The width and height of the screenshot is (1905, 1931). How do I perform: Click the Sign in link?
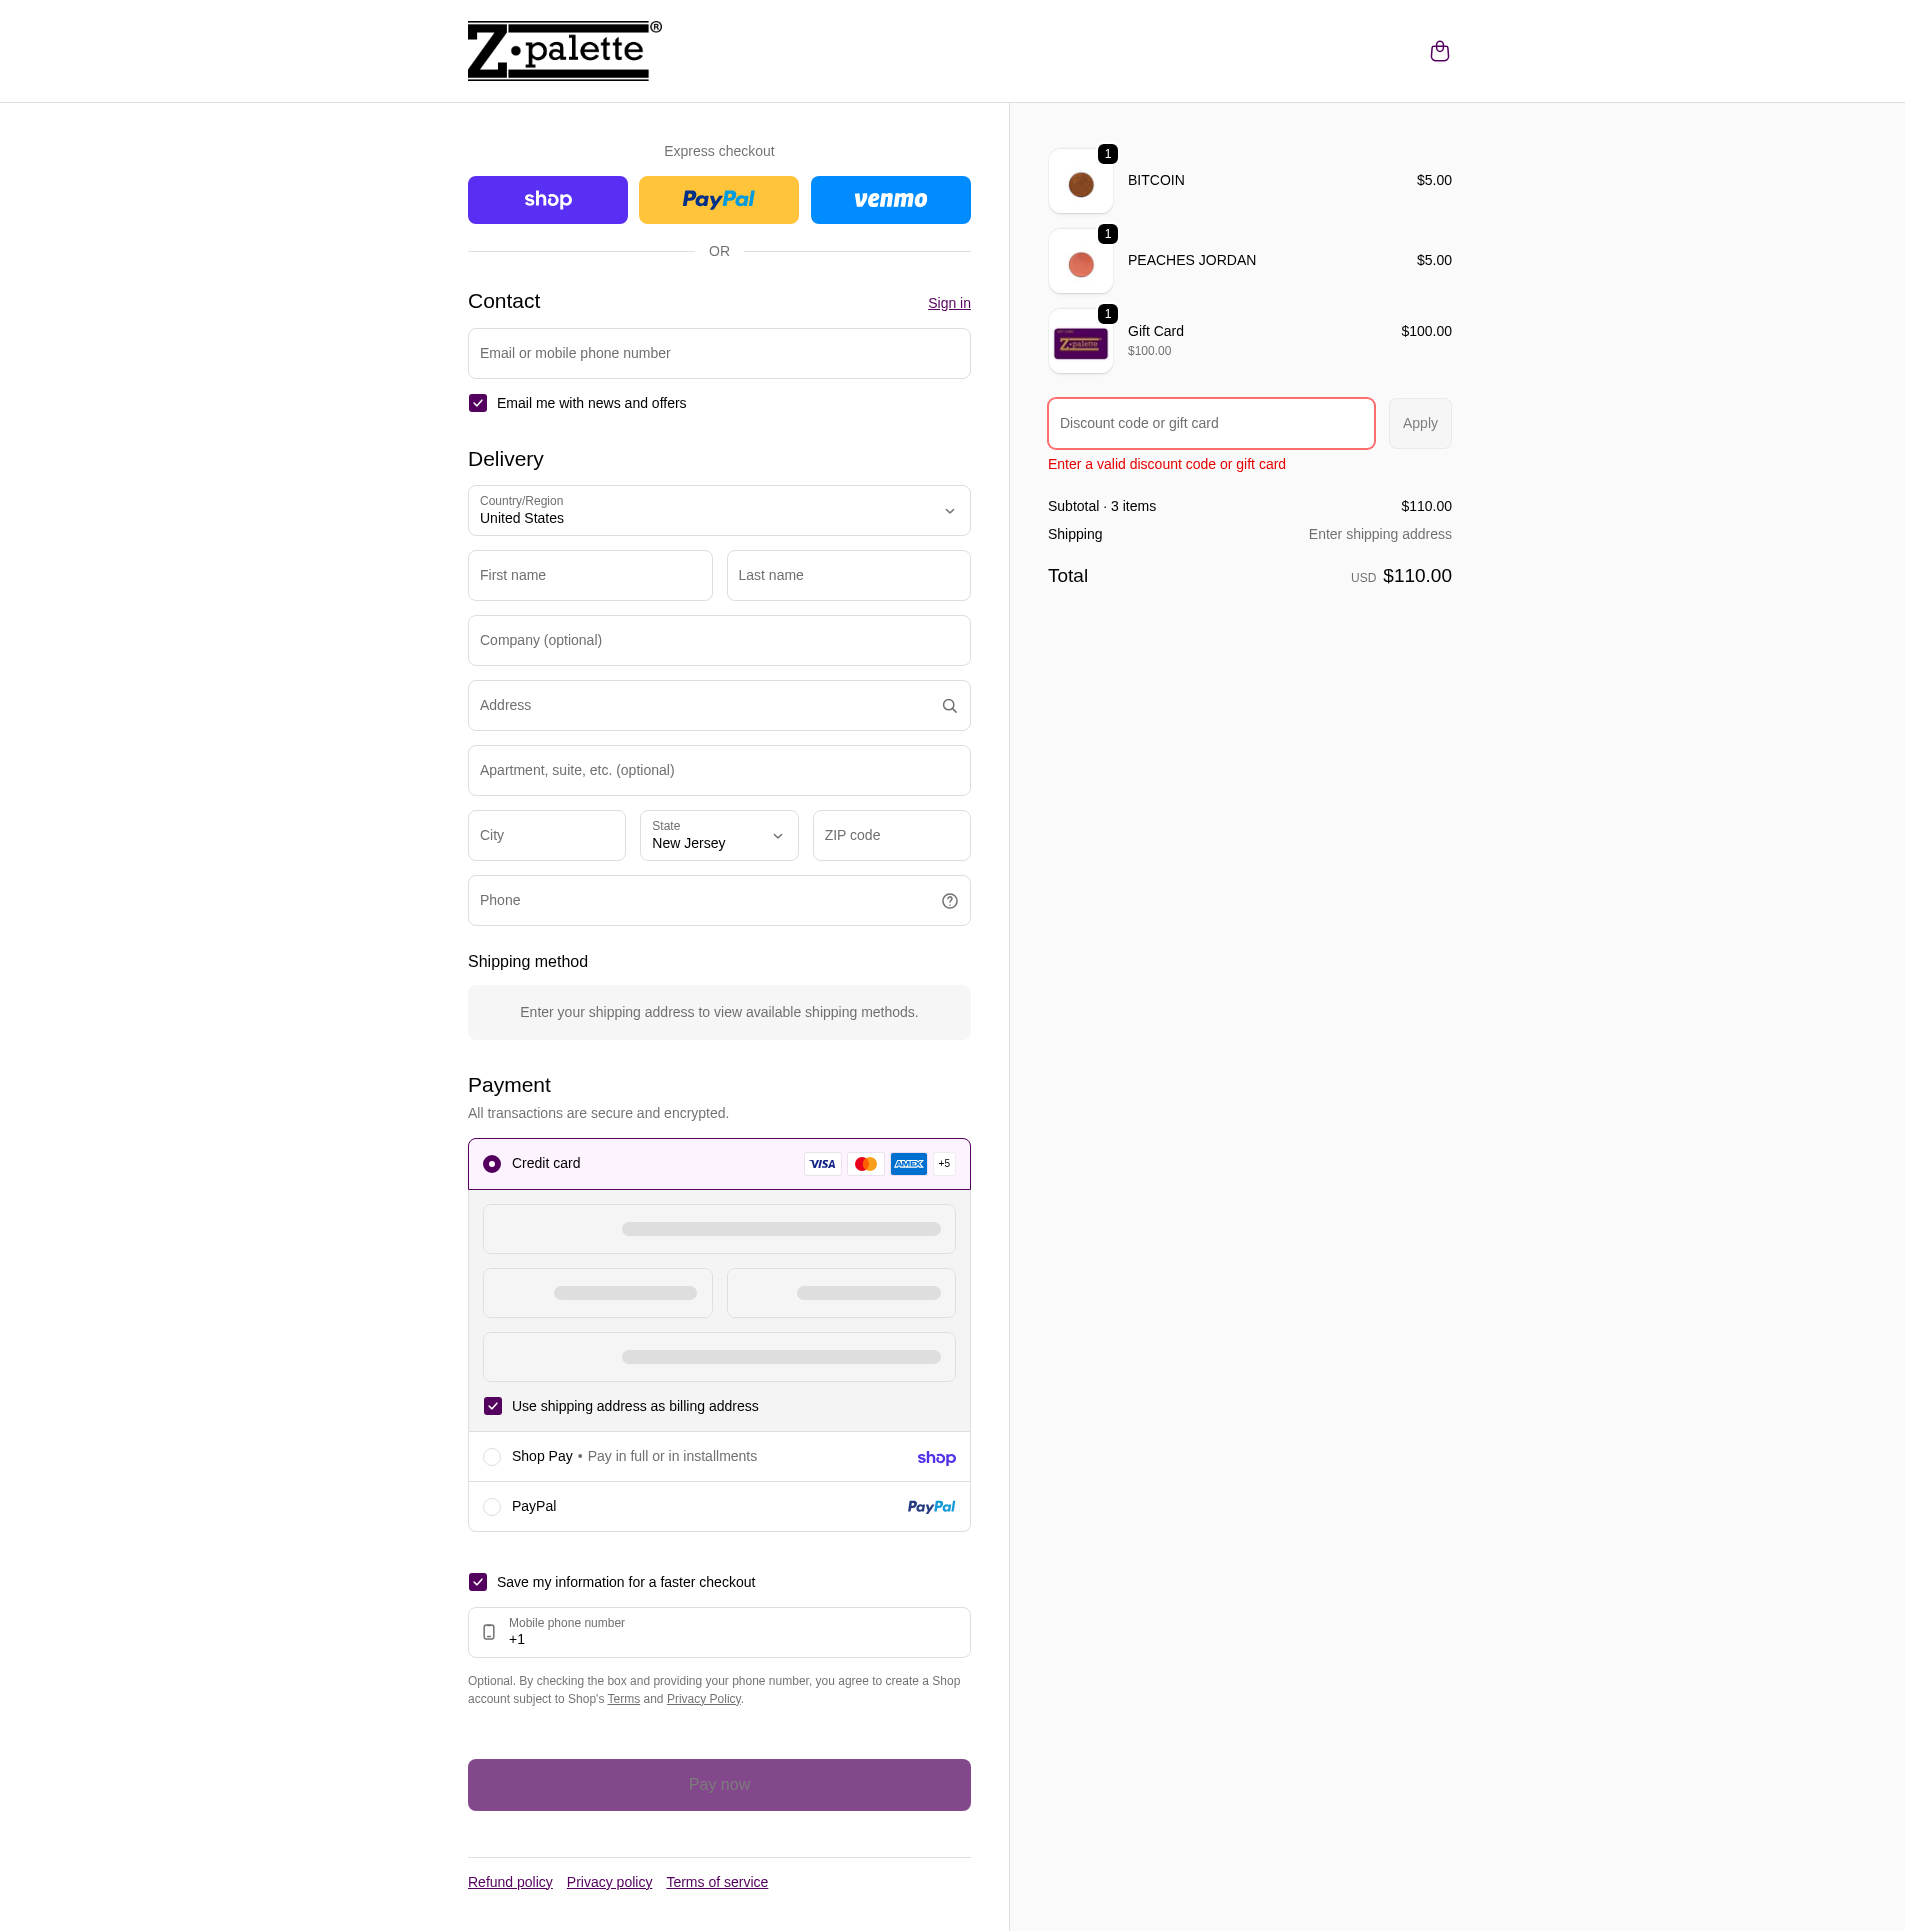point(947,303)
